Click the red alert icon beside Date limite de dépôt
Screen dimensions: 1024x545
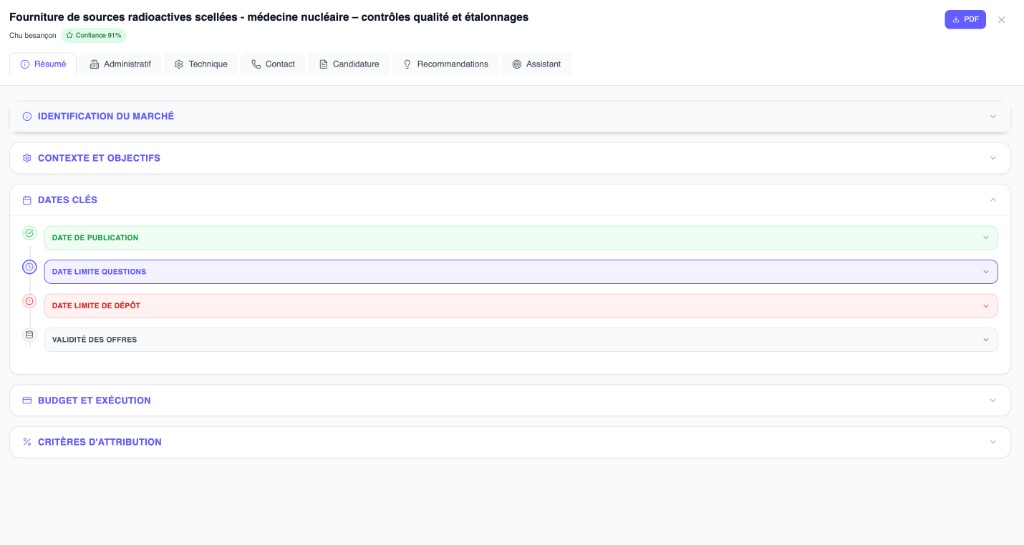pos(29,301)
